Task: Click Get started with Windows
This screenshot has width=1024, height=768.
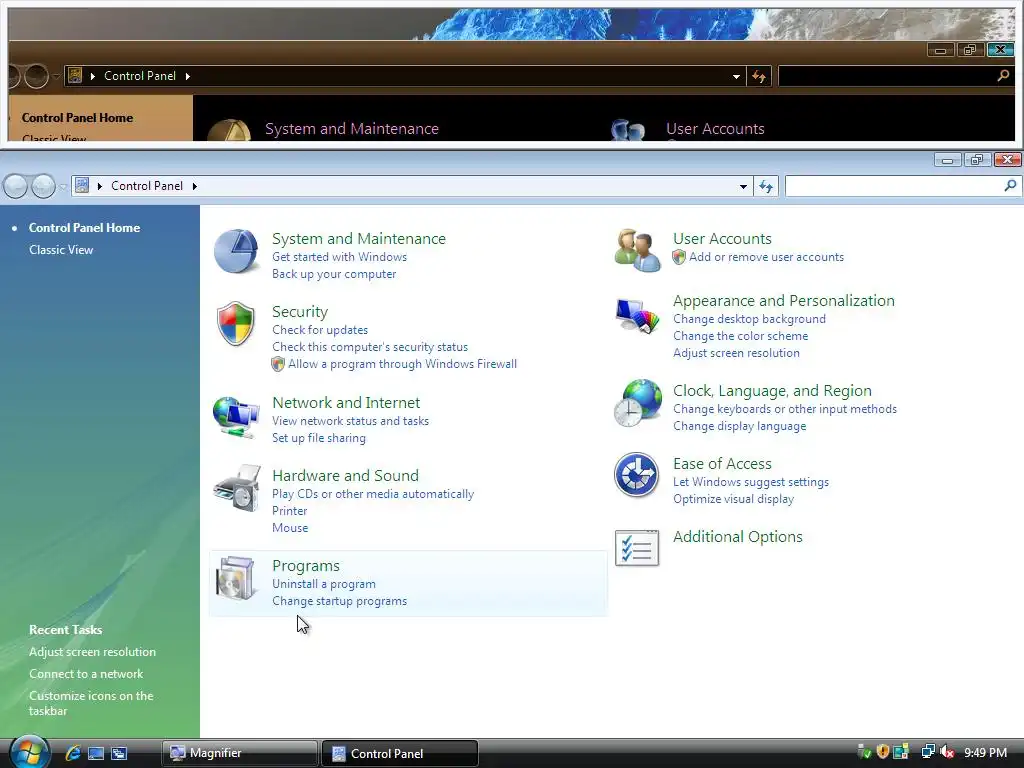Action: [x=340, y=257]
